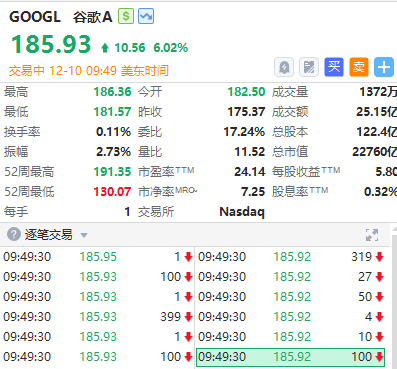The height and width of the screenshot is (369, 397).
Task: Click the trading status 交易中 12-10 09:49
Action: (63, 71)
